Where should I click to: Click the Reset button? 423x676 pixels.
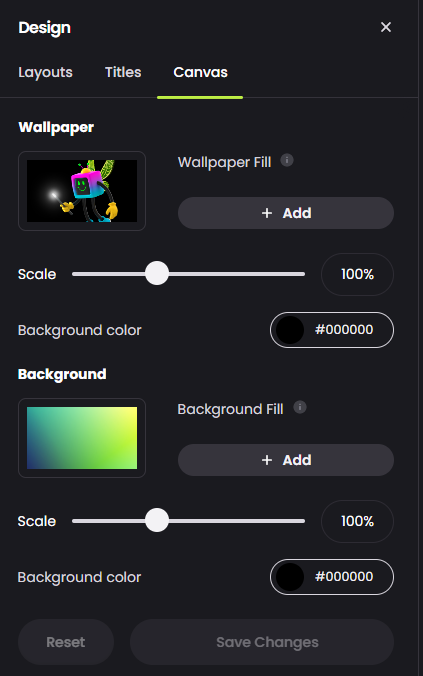tap(66, 642)
